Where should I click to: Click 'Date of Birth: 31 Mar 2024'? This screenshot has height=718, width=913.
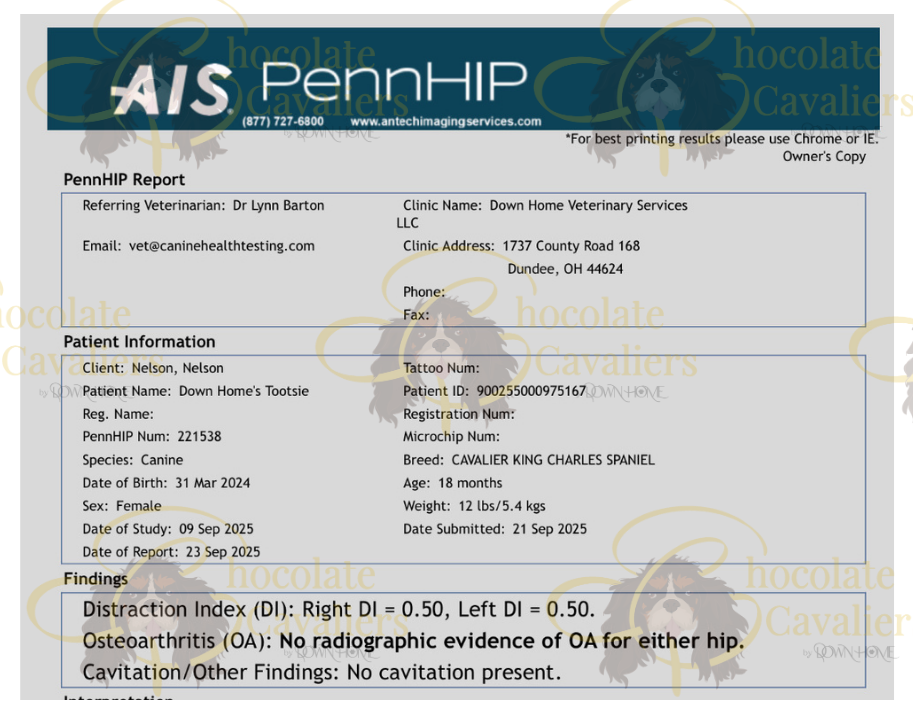click(x=166, y=483)
